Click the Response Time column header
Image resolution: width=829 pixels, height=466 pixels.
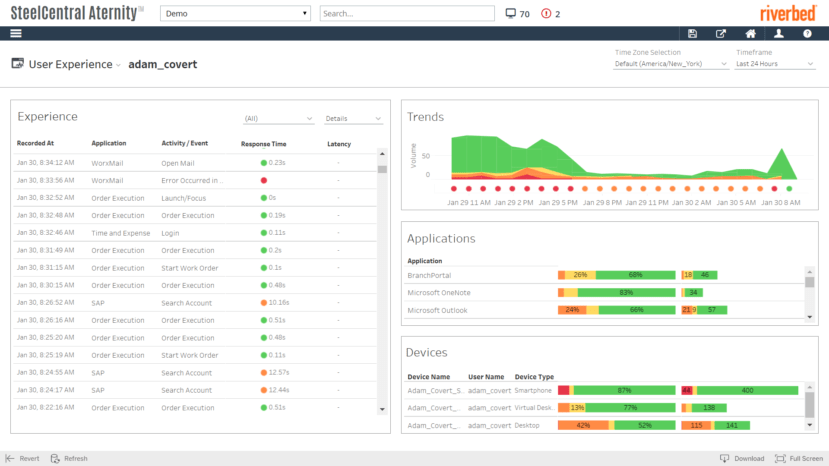[x=263, y=144]
